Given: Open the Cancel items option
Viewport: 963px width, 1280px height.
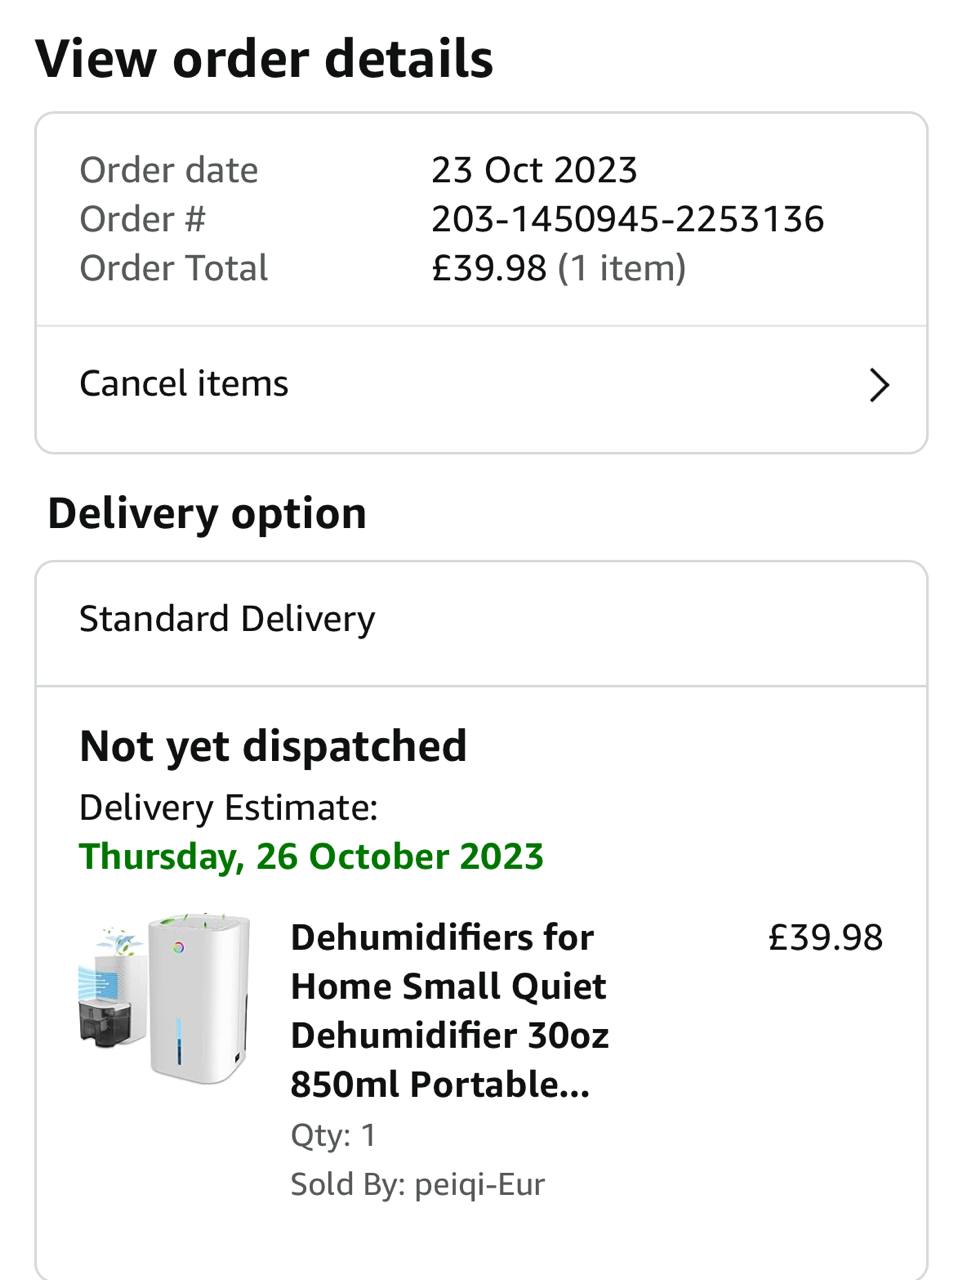Looking at the screenshot, I should pos(184,384).
